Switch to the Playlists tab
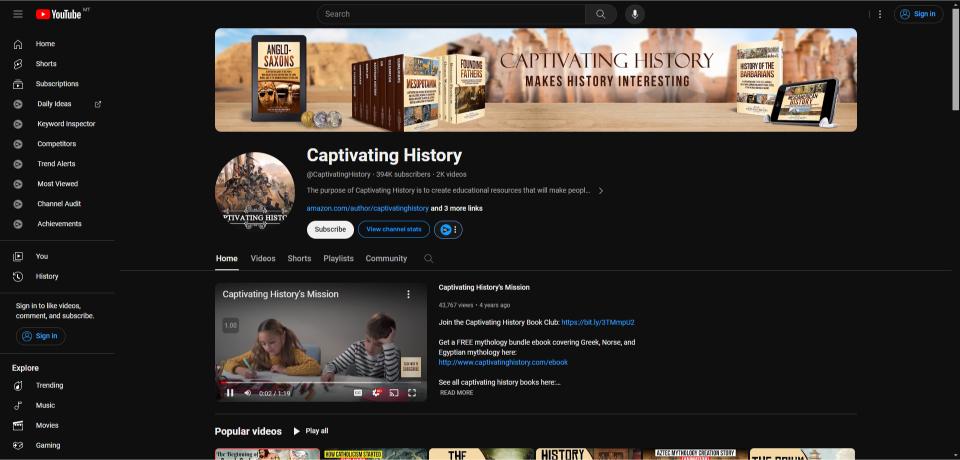960x460 pixels. 339,258
